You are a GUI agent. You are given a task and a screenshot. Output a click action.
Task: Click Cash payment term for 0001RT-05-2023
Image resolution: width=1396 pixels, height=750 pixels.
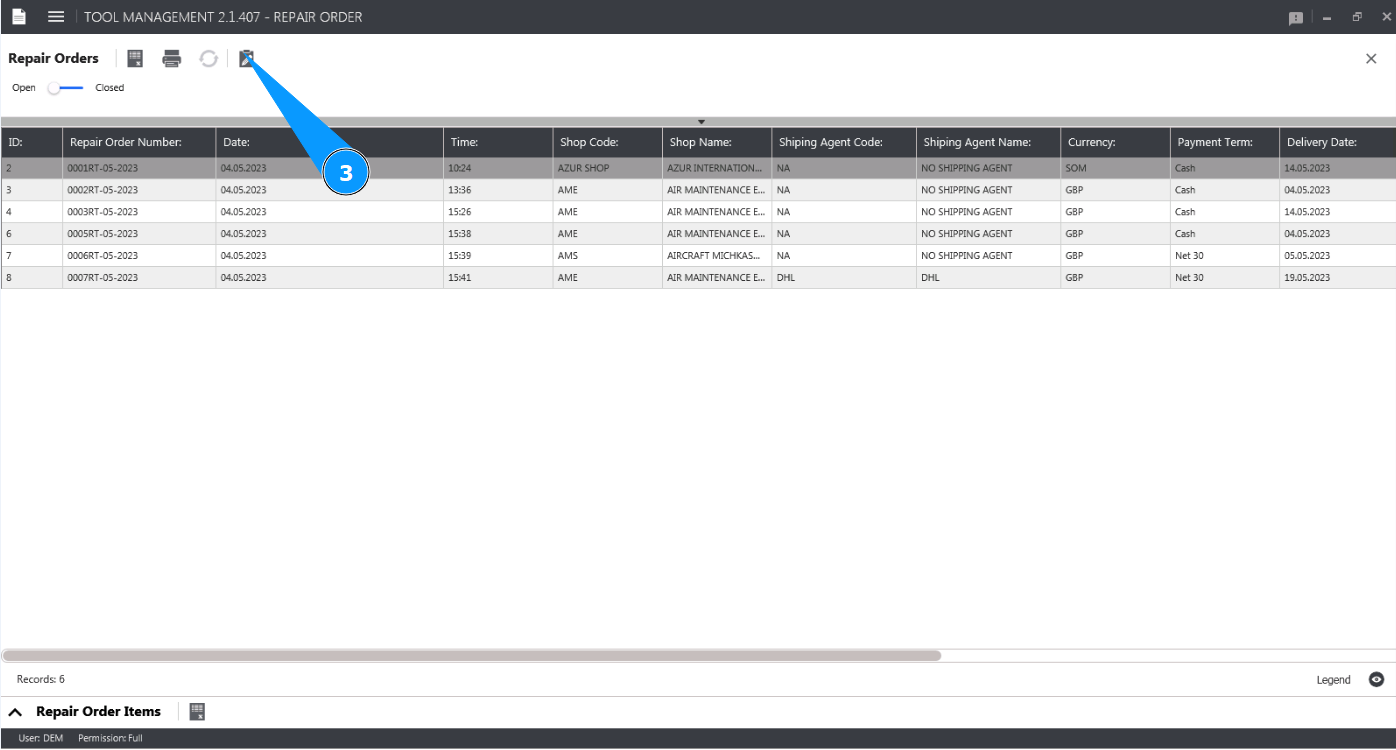(1225, 168)
